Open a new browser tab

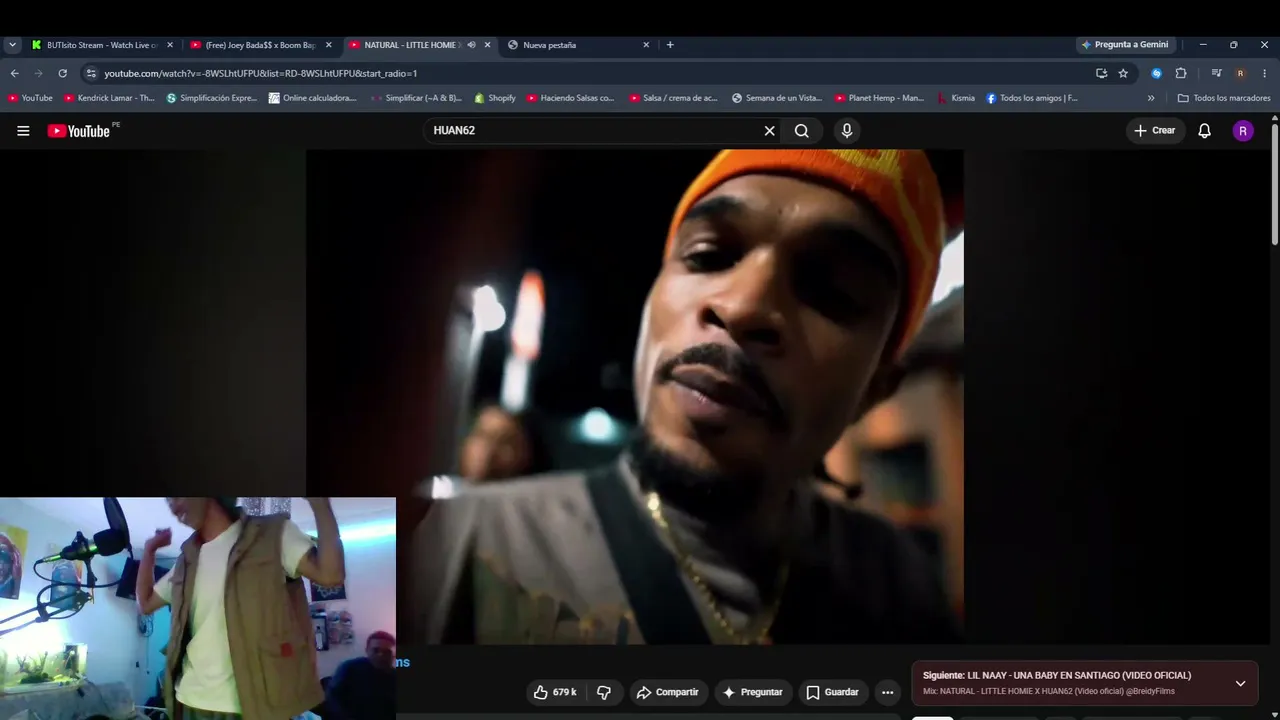point(670,45)
